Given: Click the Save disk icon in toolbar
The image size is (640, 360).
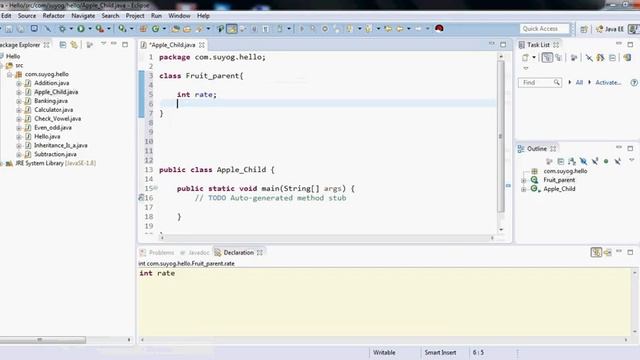Looking at the screenshot, I should point(9,29).
